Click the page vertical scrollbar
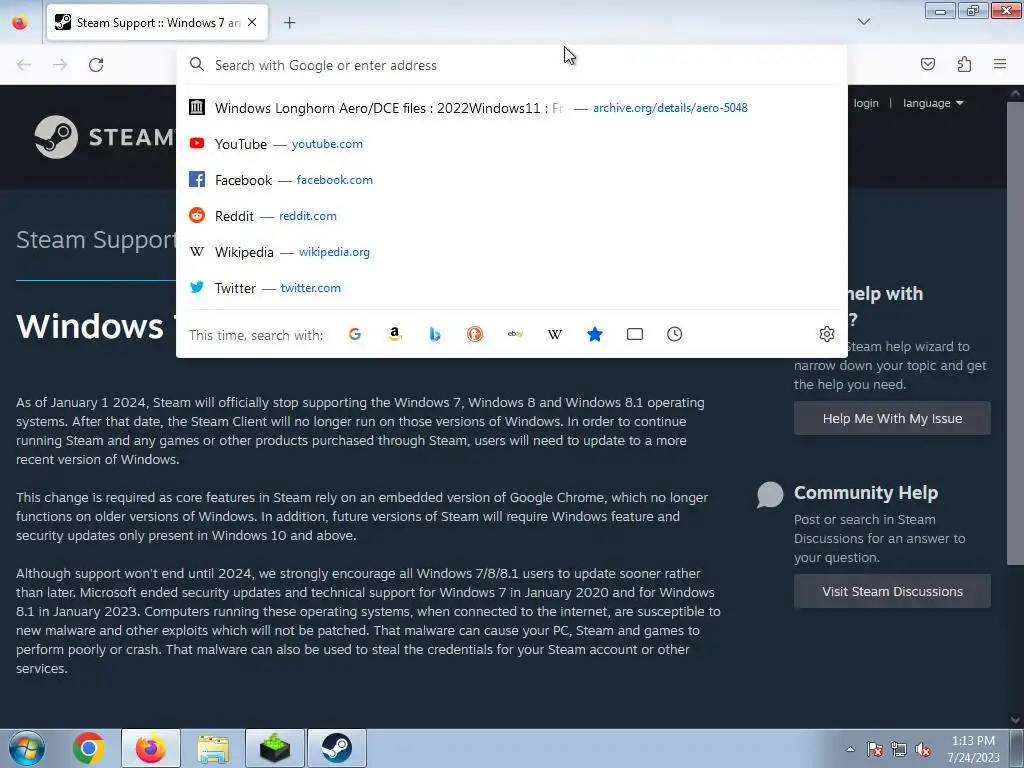 1015,333
